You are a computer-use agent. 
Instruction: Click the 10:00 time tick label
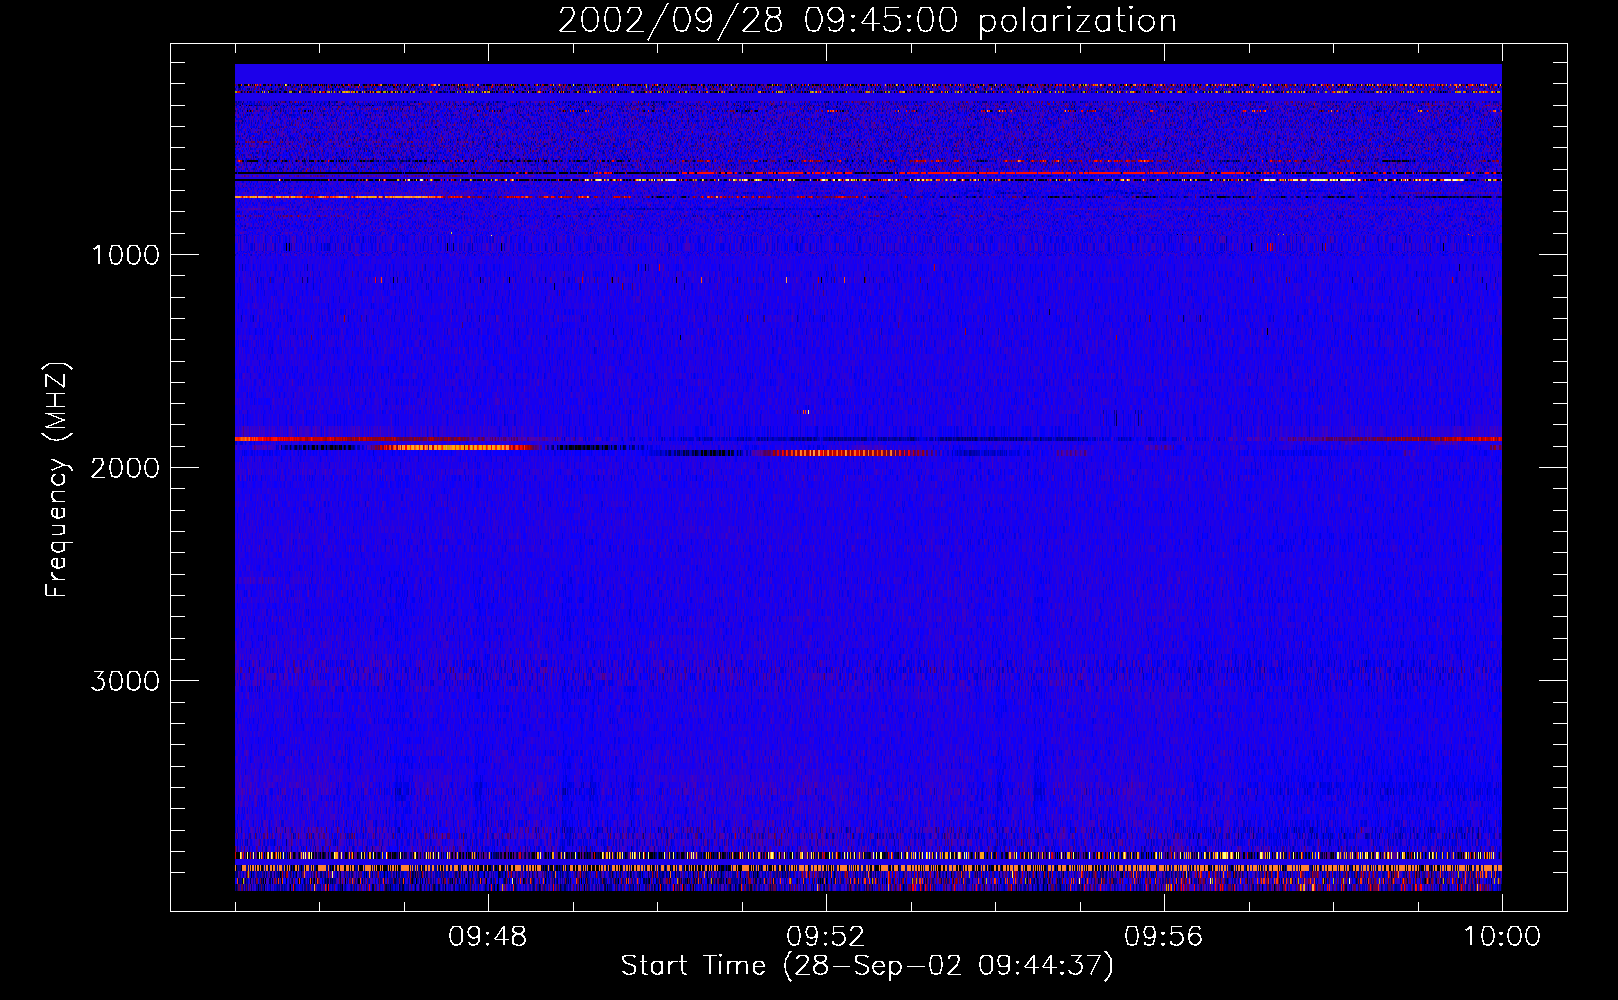click(x=1502, y=937)
